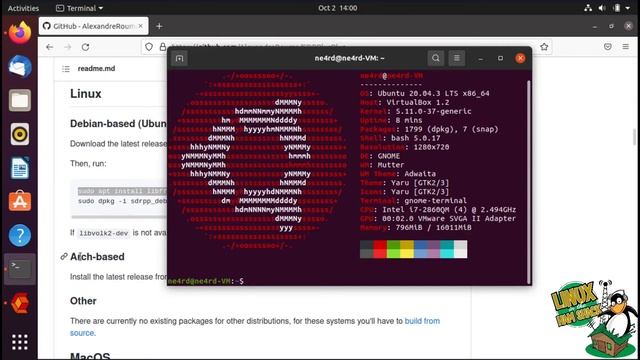Viewport: 640px width, 360px height.
Task: Open the Pocket save icon in Firefox
Action: click(608, 47)
